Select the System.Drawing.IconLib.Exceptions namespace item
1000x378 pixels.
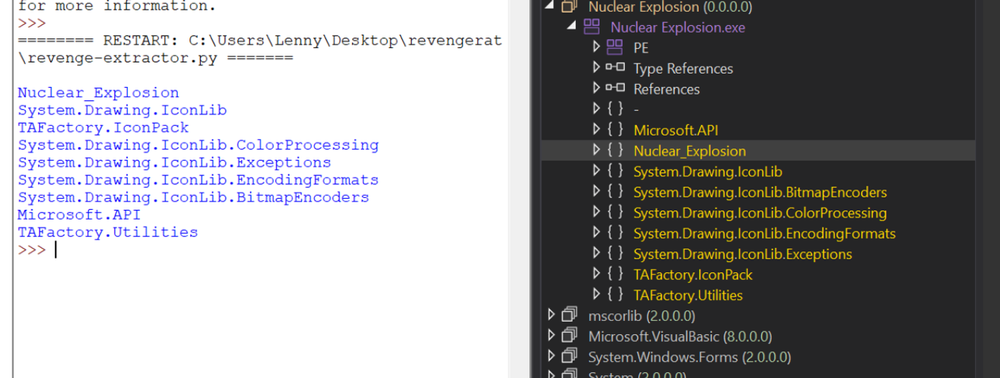(x=742, y=254)
